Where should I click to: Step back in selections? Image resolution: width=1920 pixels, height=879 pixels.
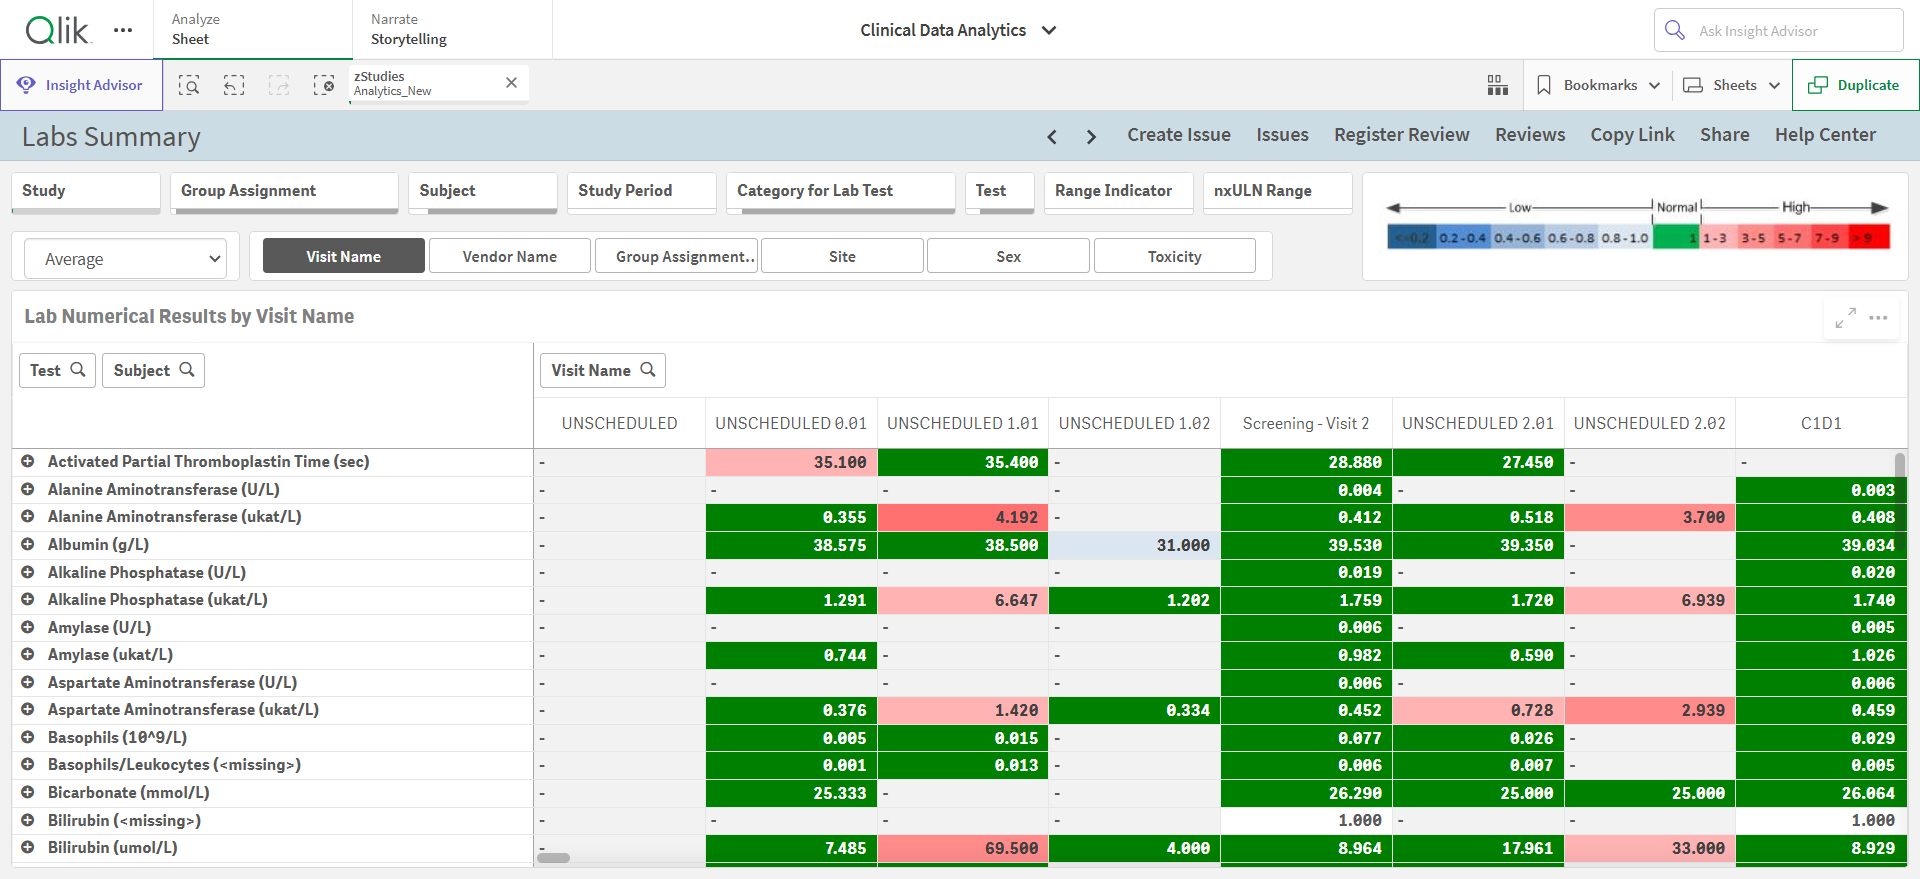tap(234, 85)
